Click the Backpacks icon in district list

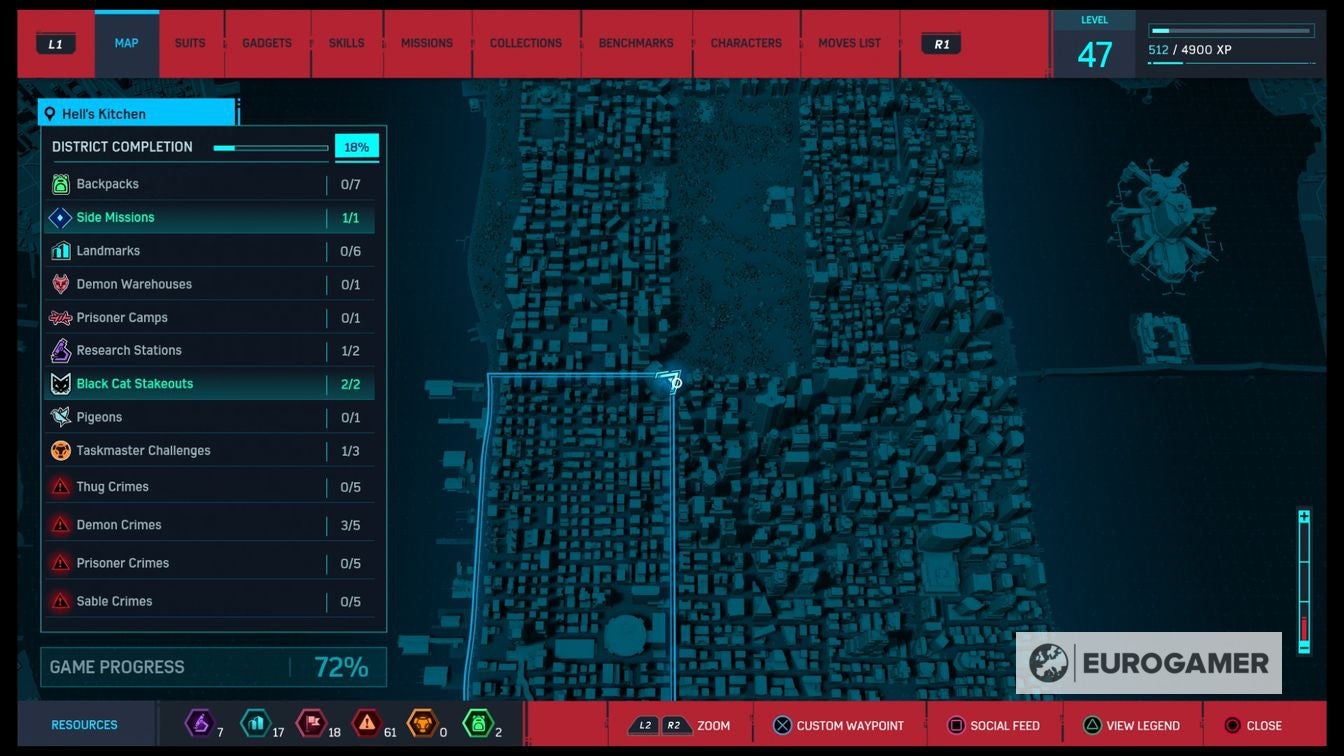click(x=61, y=184)
